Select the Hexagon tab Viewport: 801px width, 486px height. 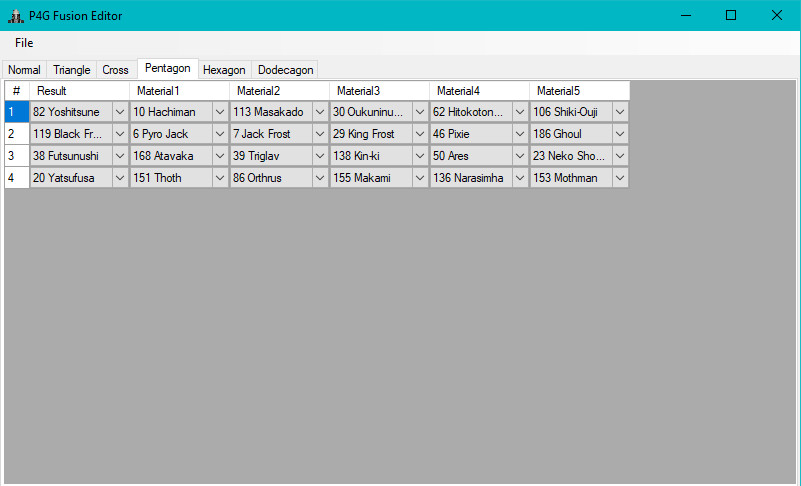click(224, 70)
